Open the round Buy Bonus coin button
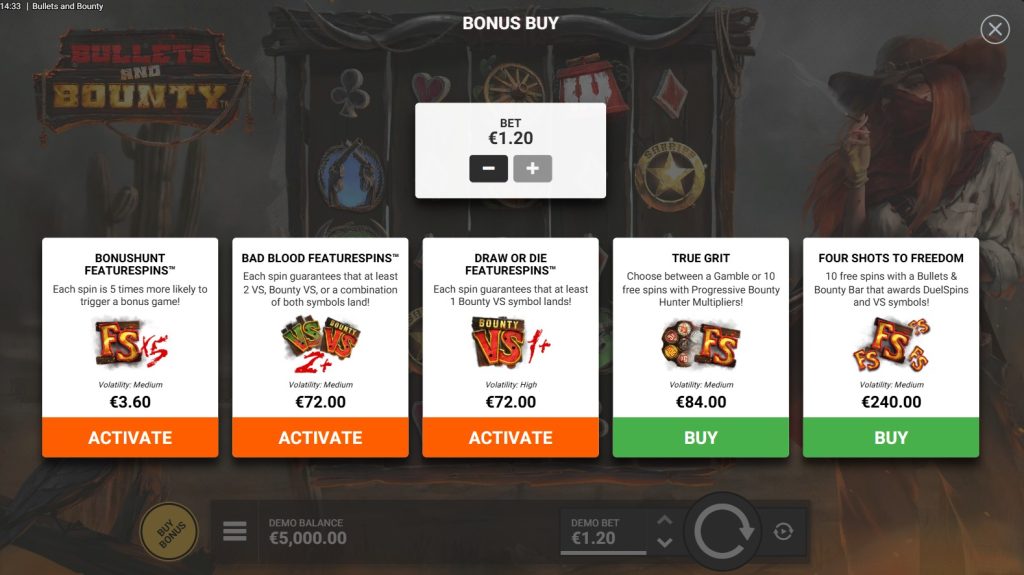 coord(170,532)
